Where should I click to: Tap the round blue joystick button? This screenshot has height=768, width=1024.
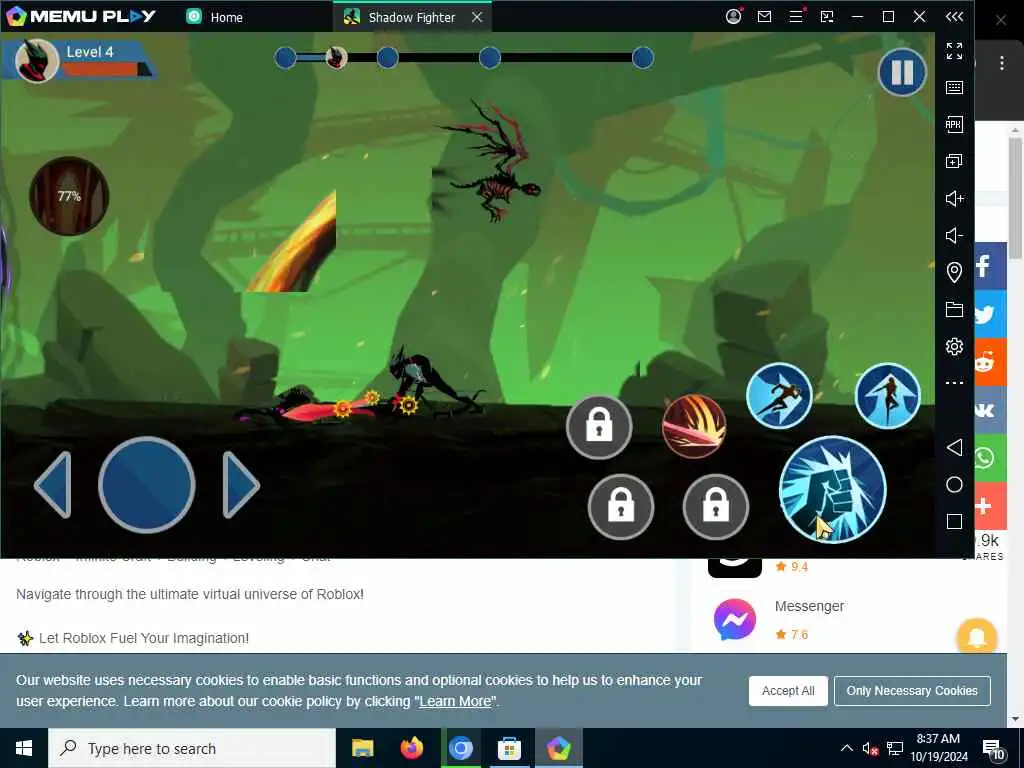146,485
